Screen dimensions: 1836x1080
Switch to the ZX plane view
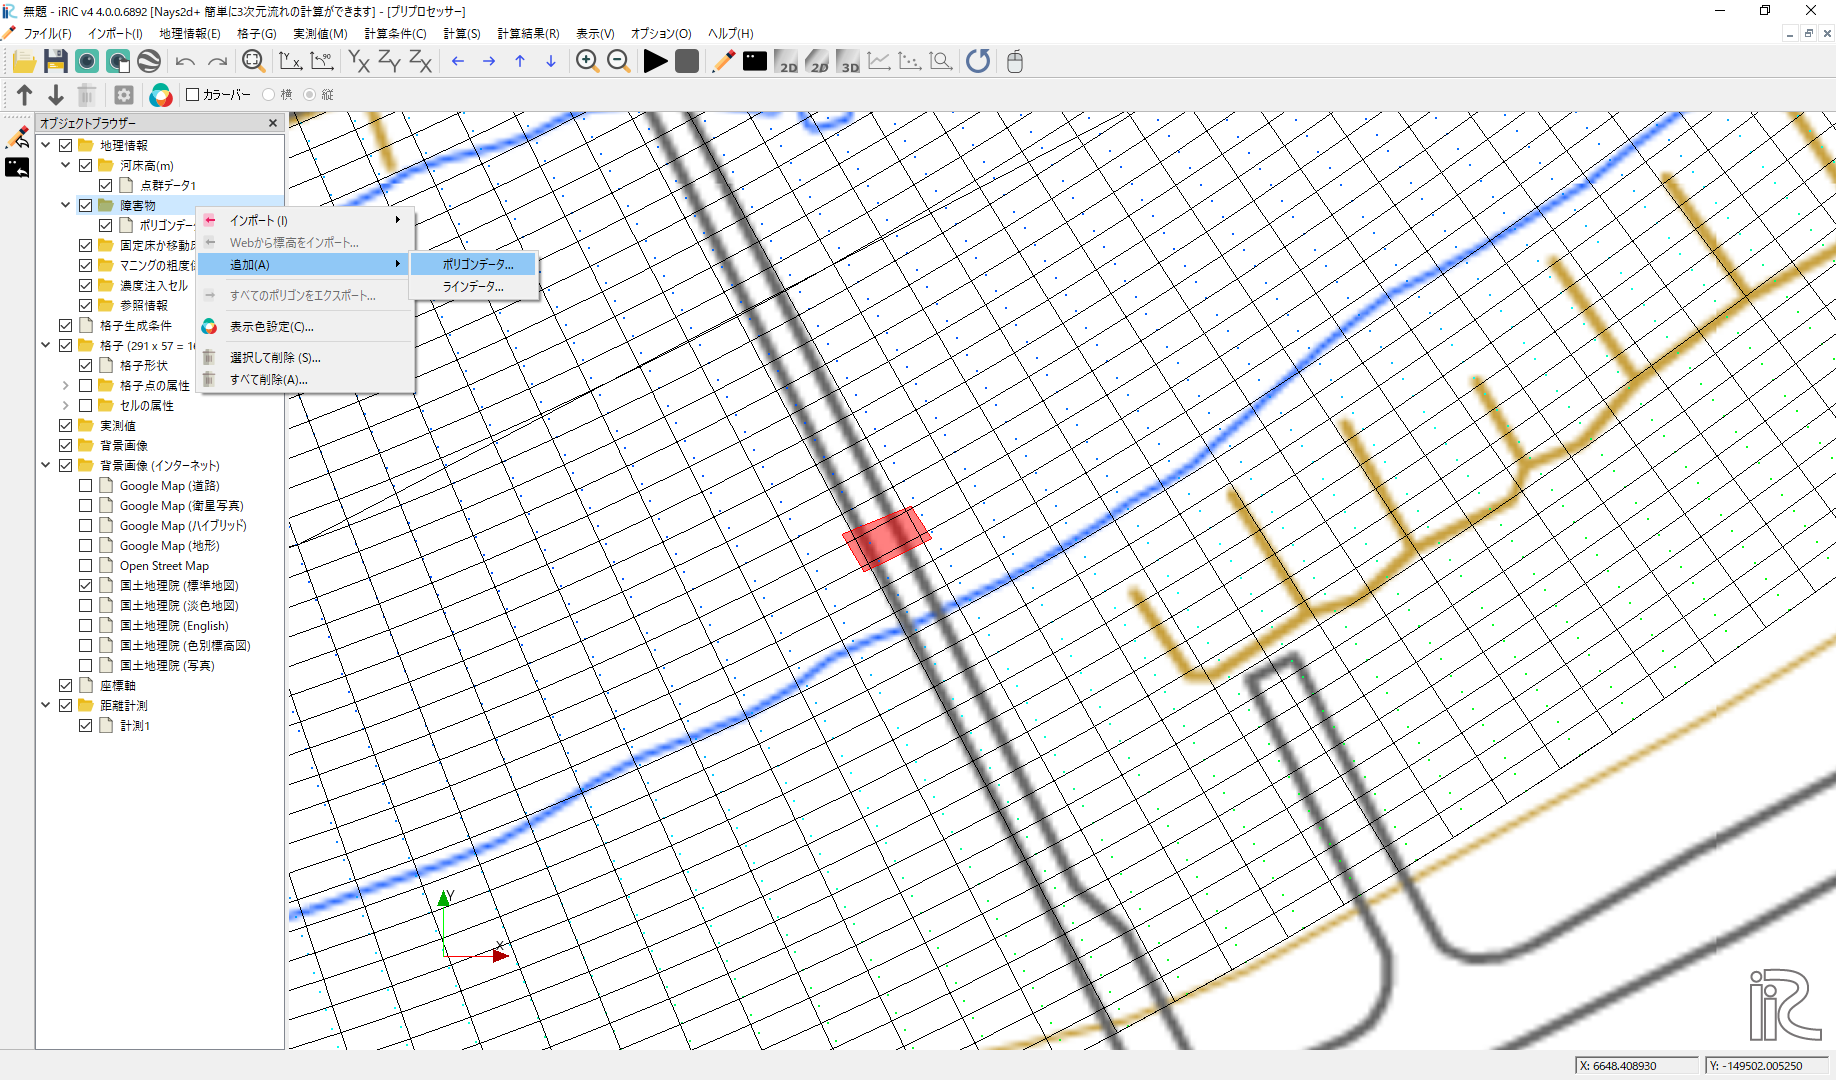click(x=420, y=62)
